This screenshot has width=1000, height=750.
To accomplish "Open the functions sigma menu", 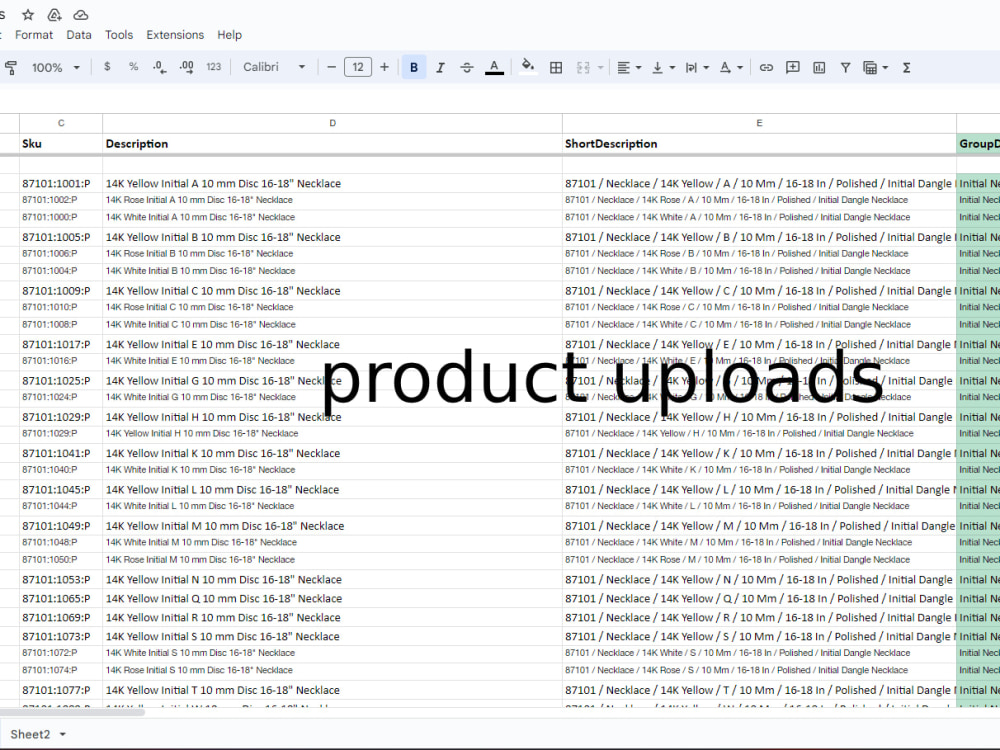I will click(906, 68).
